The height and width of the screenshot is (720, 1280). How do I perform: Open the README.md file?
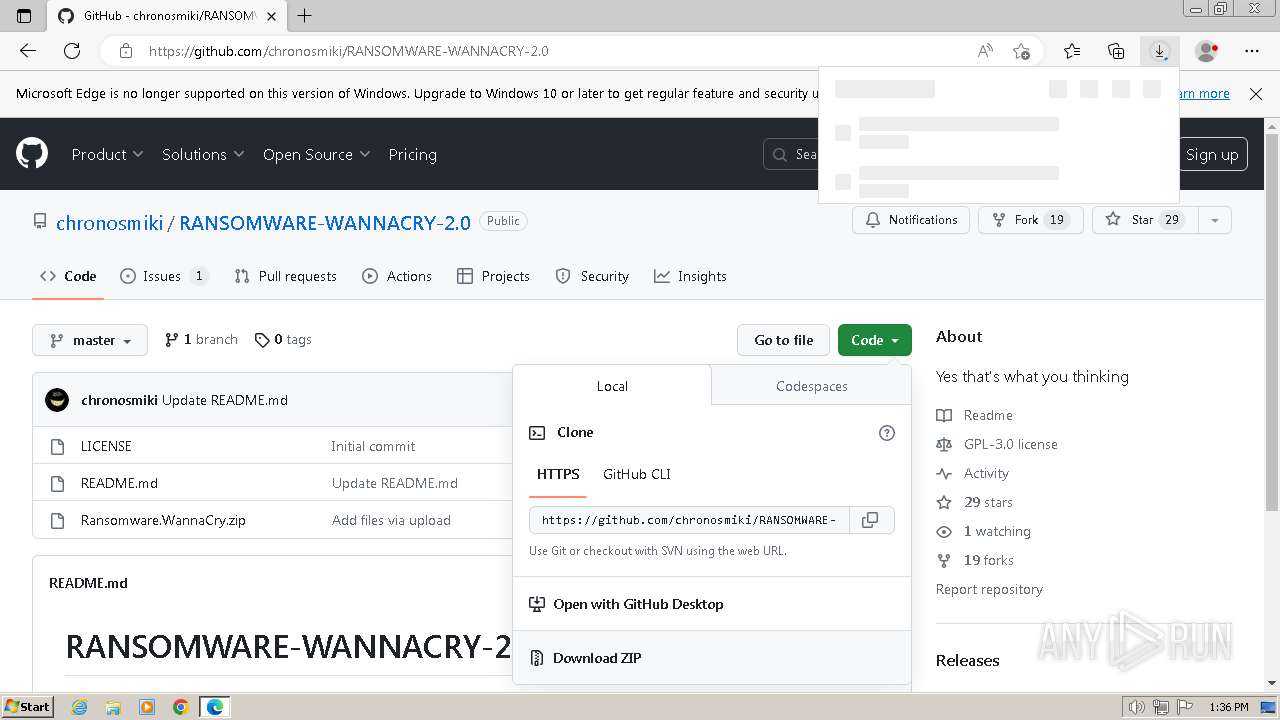pos(119,483)
